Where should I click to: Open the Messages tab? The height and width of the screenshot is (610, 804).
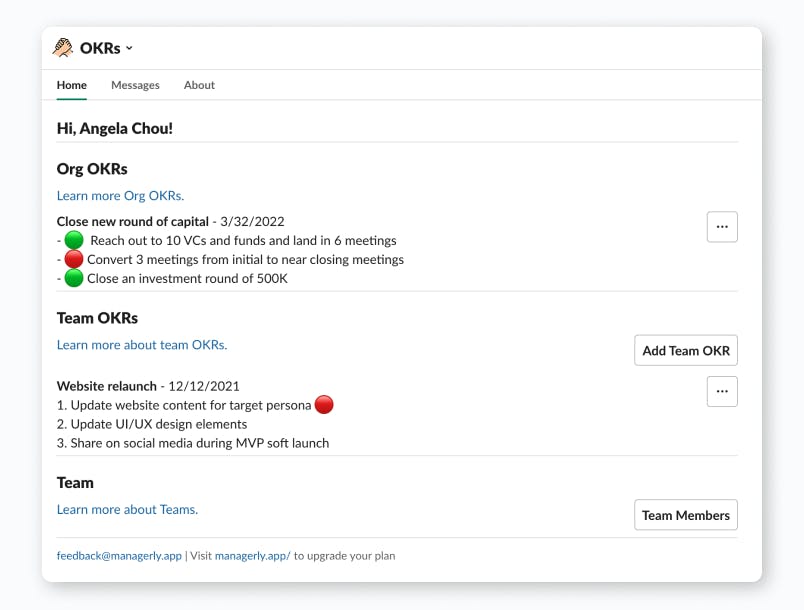135,85
